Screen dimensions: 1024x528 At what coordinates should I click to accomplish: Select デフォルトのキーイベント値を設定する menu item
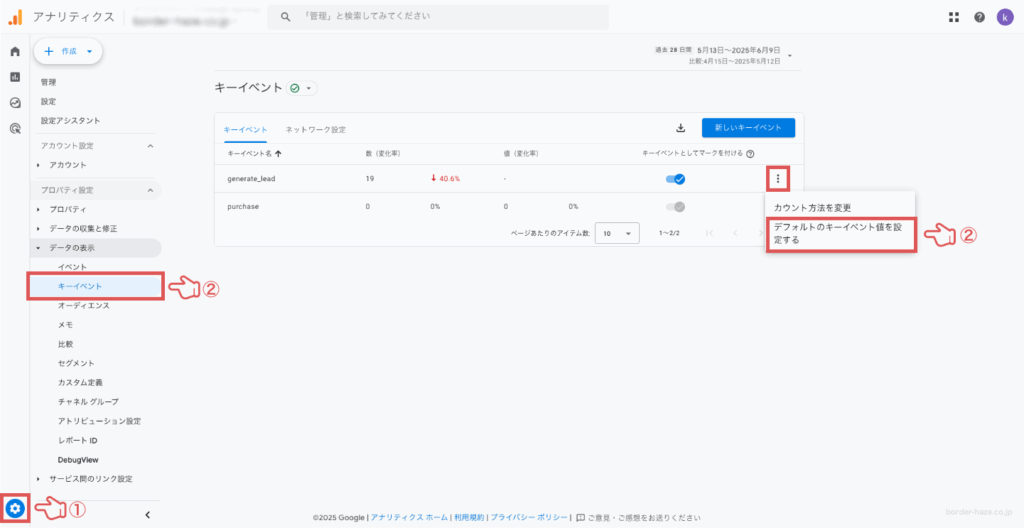[841, 235]
